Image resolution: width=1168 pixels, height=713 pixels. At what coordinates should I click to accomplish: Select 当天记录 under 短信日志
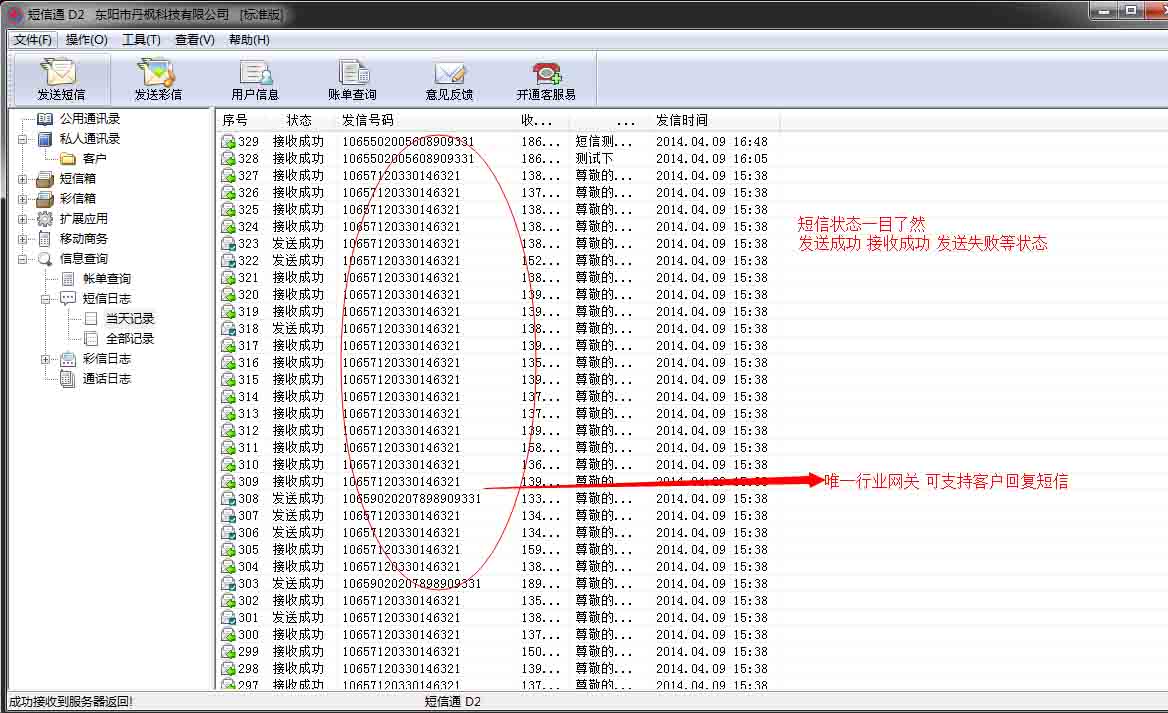coord(128,318)
